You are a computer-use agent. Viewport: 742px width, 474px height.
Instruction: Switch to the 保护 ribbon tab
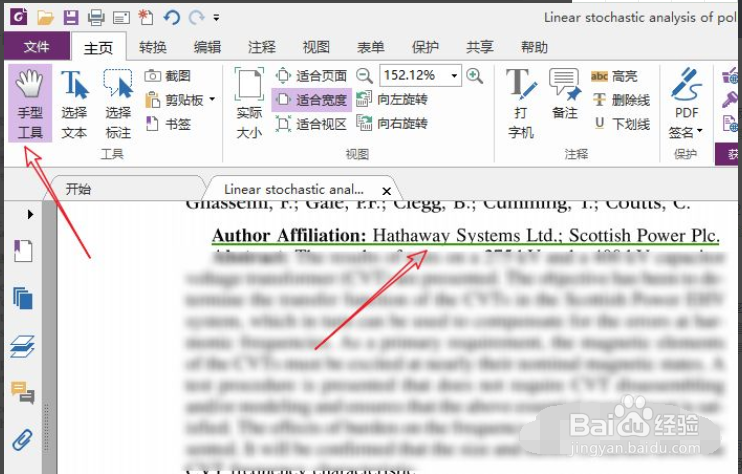425,47
